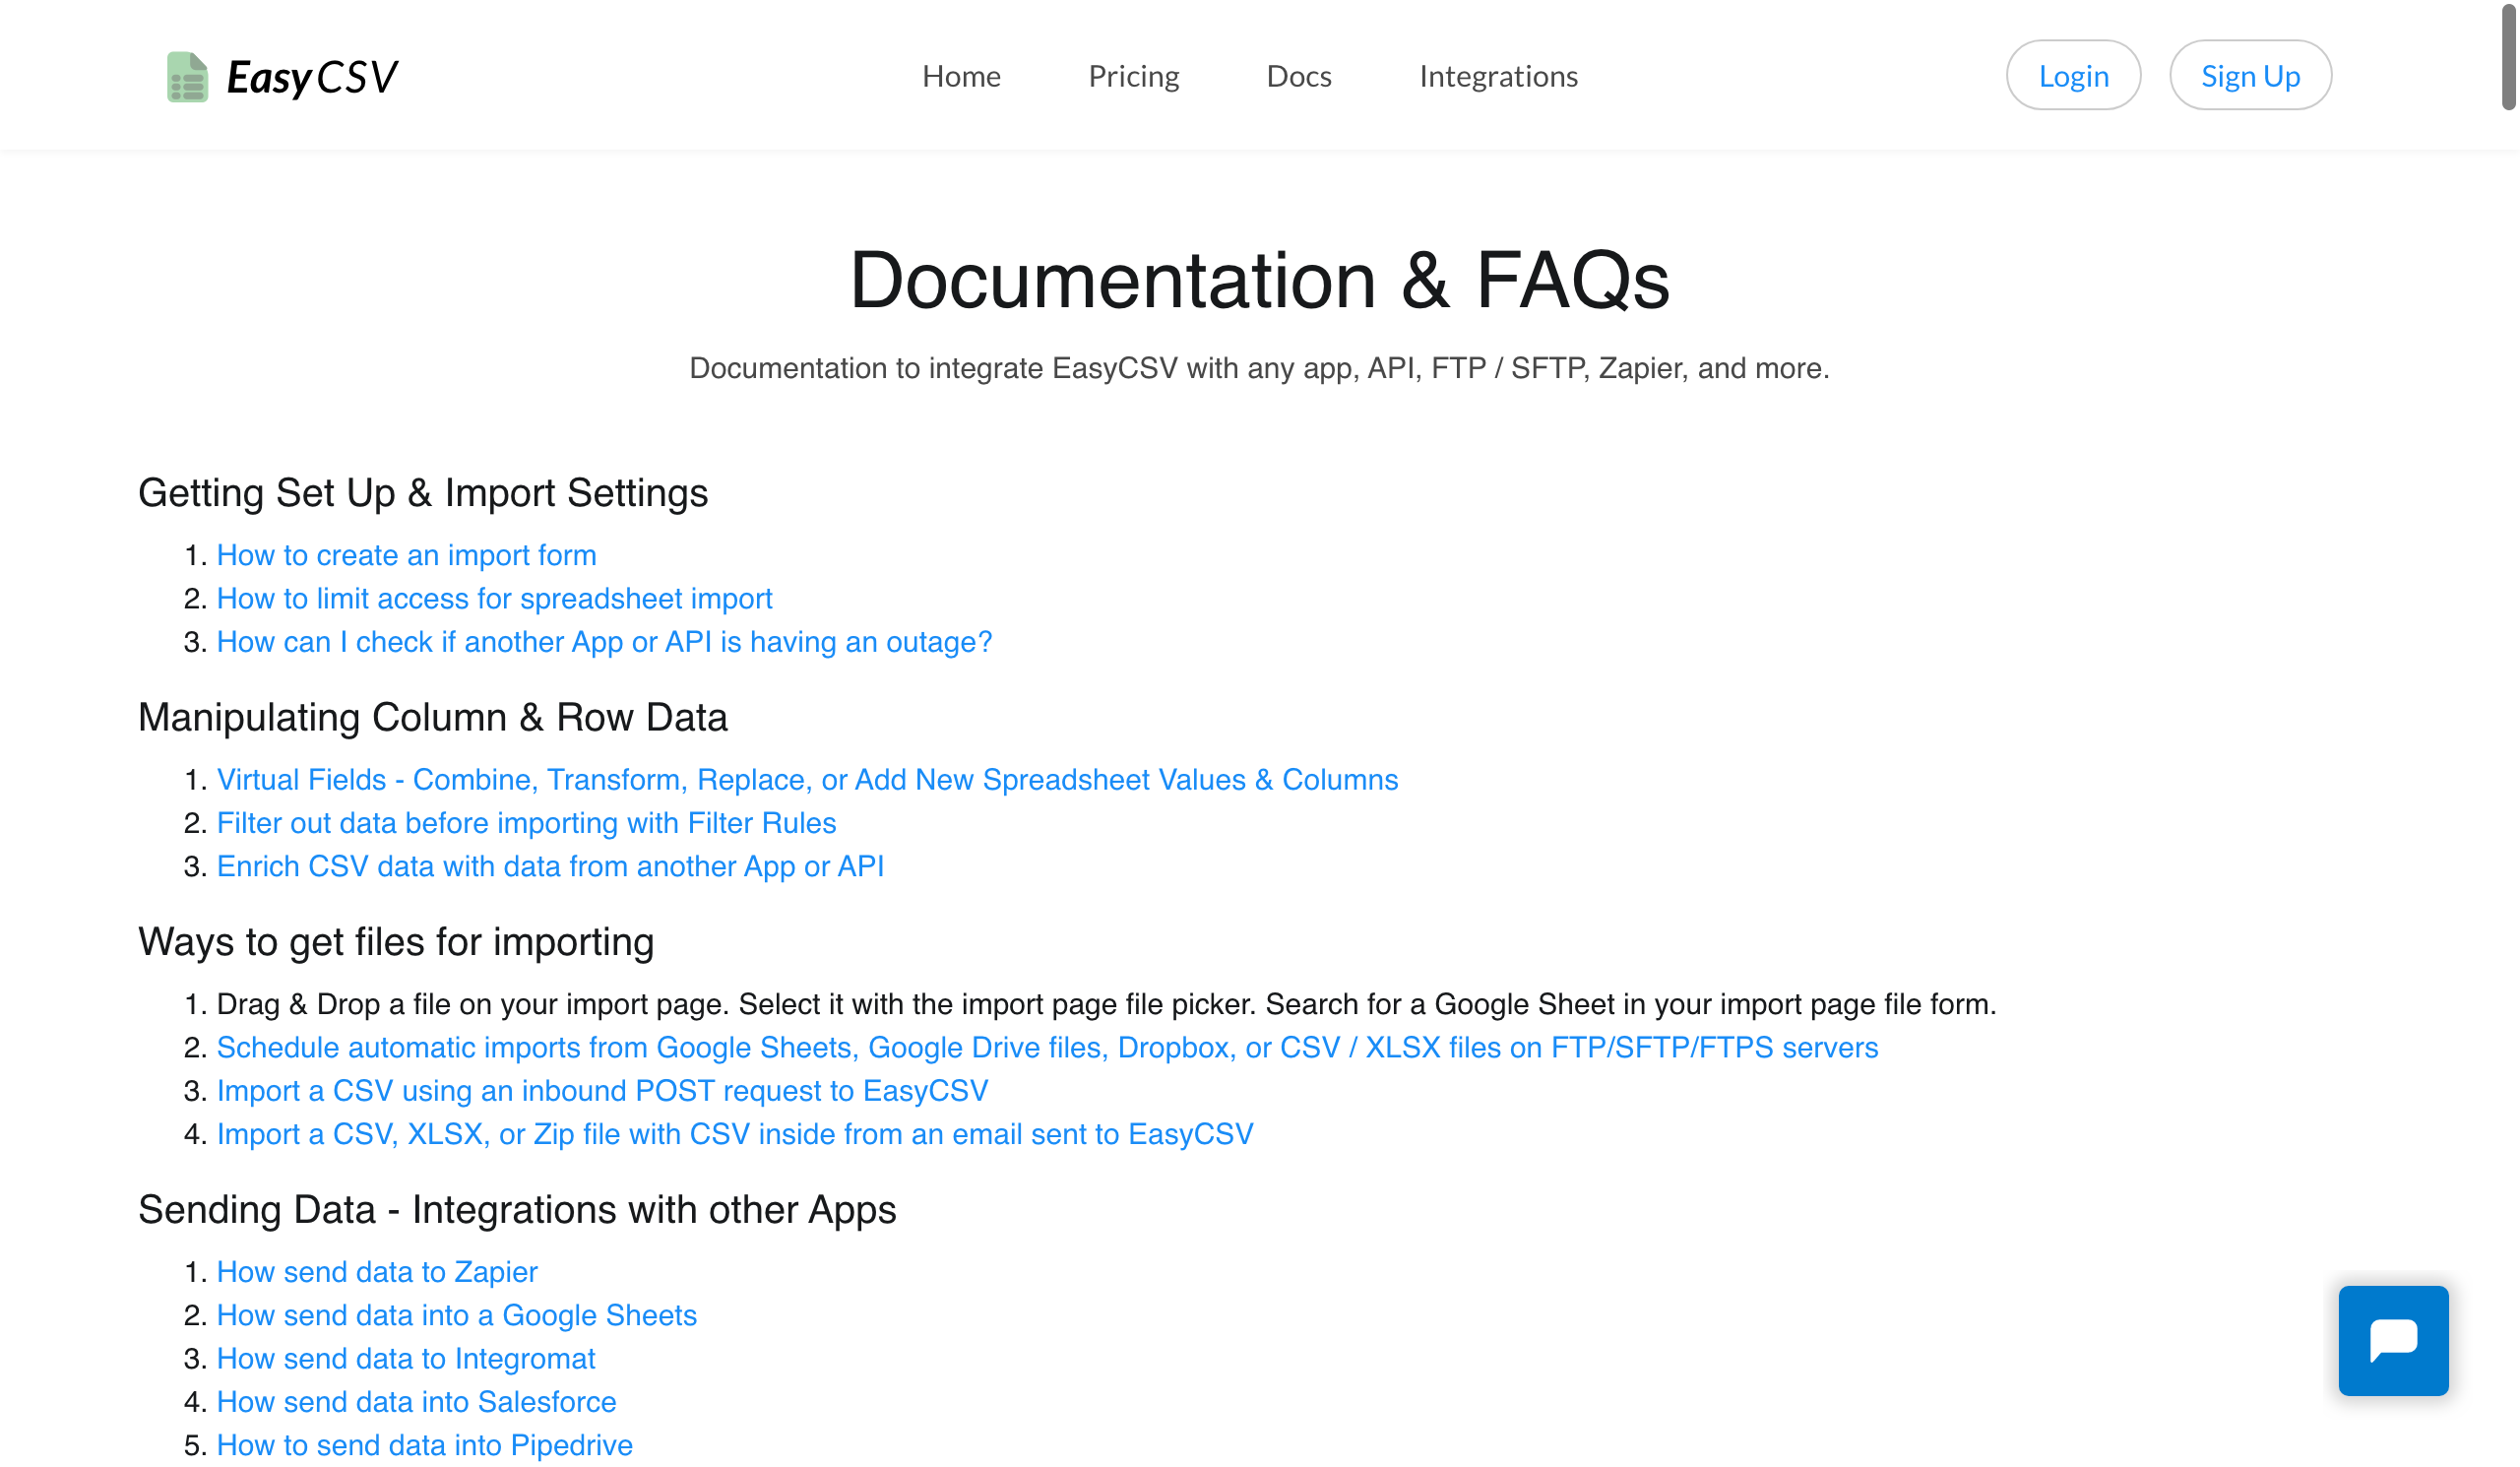
Task: Click the 'Documentation to integrate EasyCSV' subtitle text
Action: pos(1259,368)
